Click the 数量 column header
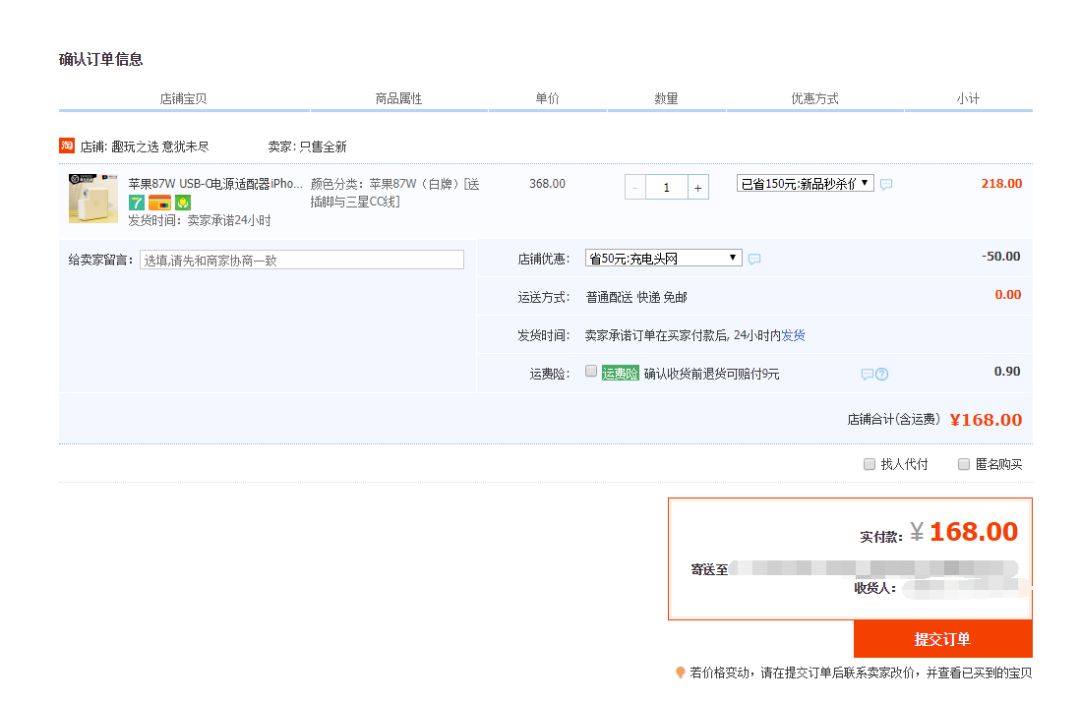The height and width of the screenshot is (702, 1080). pyautogui.click(x=666, y=99)
